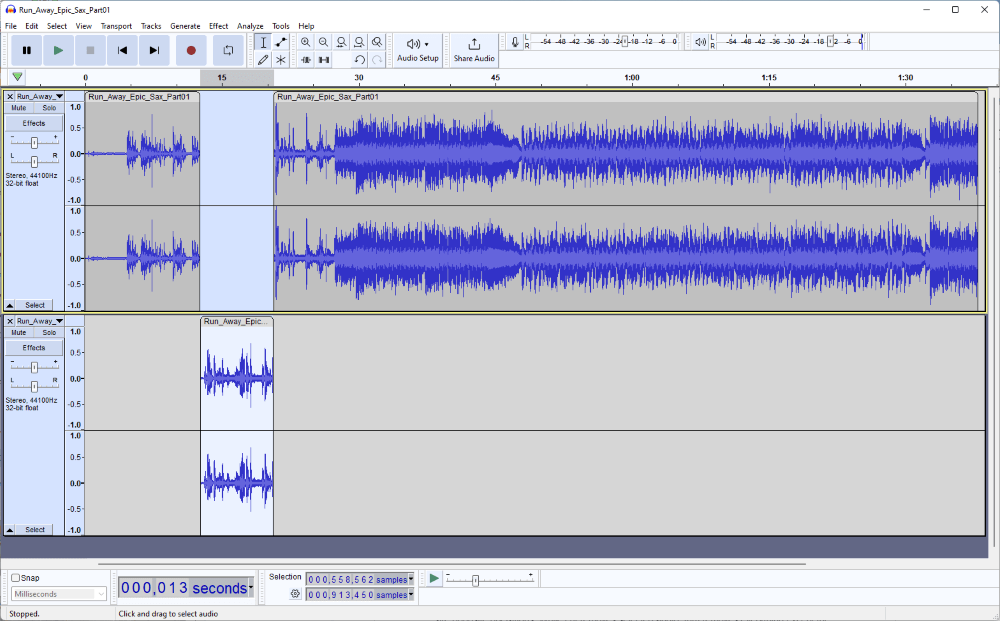Viewport: 1000px width, 621px height.
Task: Open the Generate menu
Action: [185, 26]
